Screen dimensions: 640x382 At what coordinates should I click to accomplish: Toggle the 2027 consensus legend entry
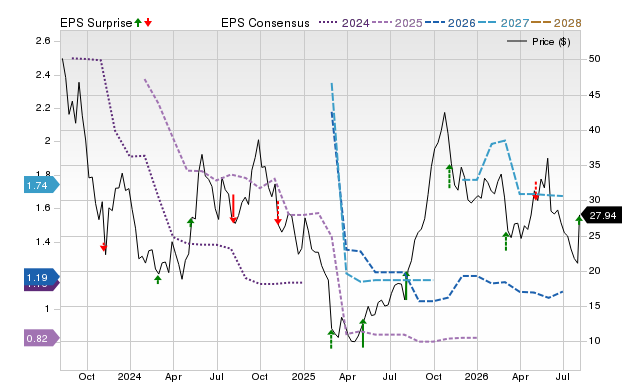click(504, 23)
